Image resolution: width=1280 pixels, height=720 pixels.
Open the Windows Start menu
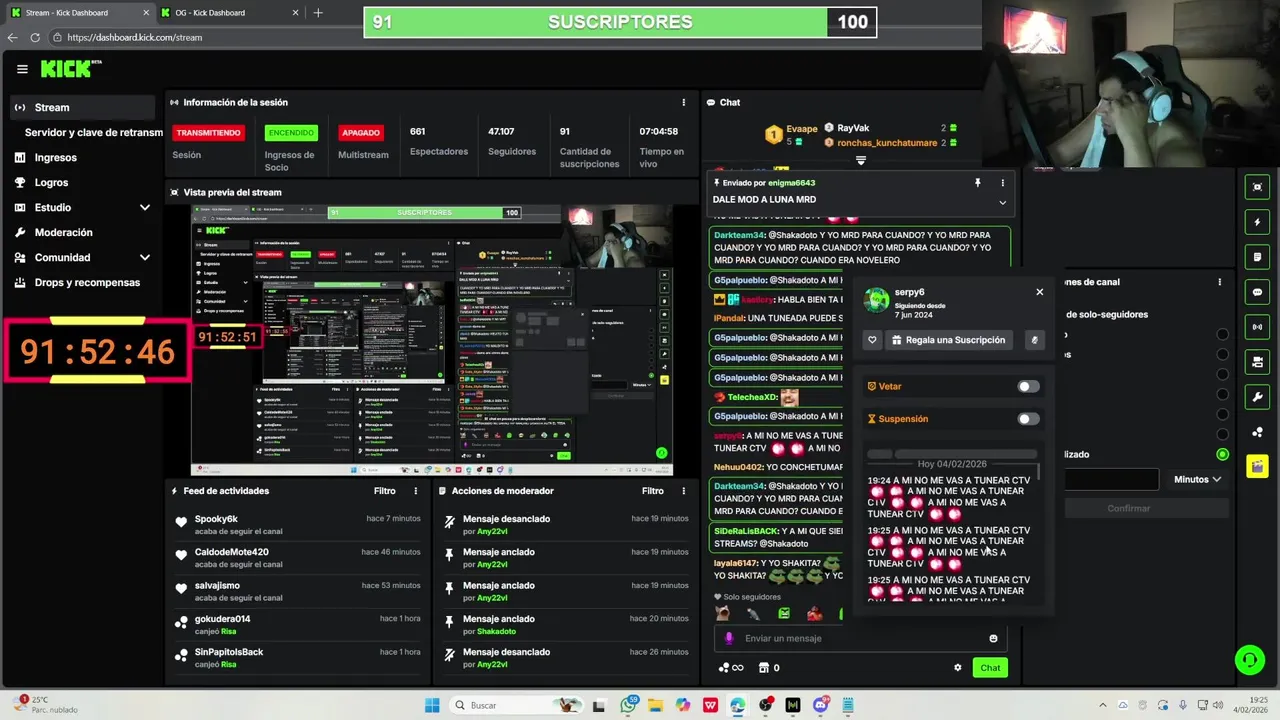432,705
